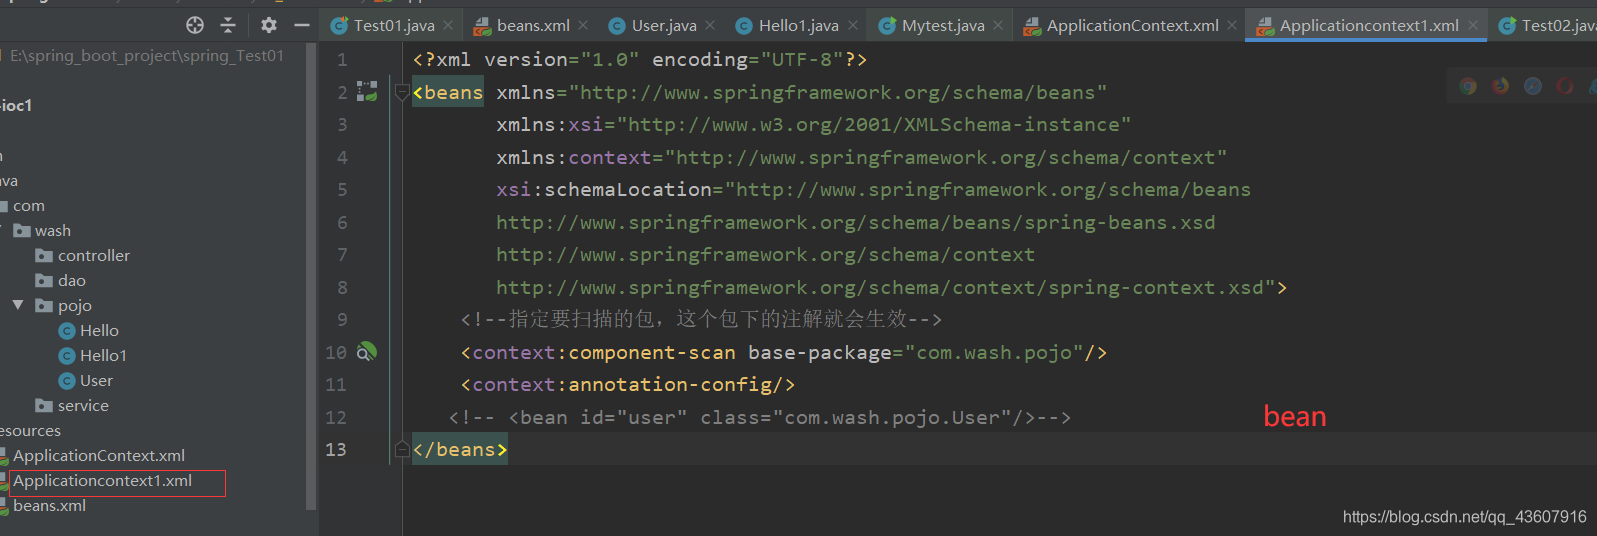Switch to the beans.xml editor tab
This screenshot has width=1597, height=536.
coord(533,25)
